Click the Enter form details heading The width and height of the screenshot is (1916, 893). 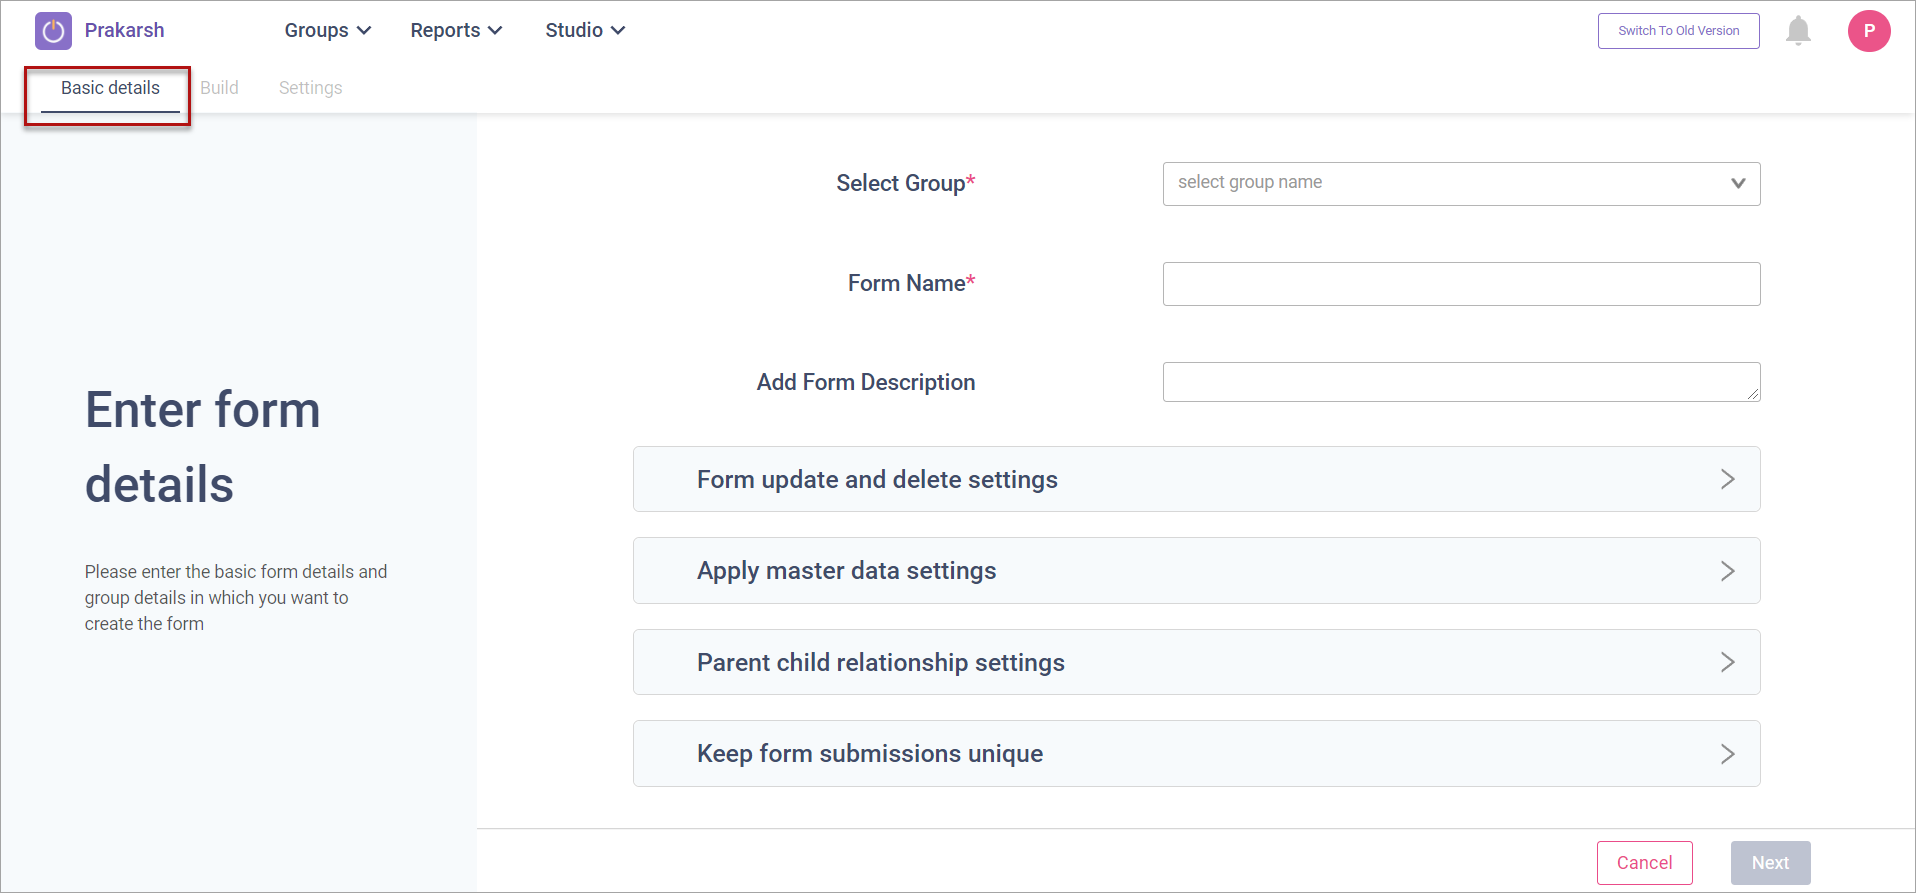point(203,447)
